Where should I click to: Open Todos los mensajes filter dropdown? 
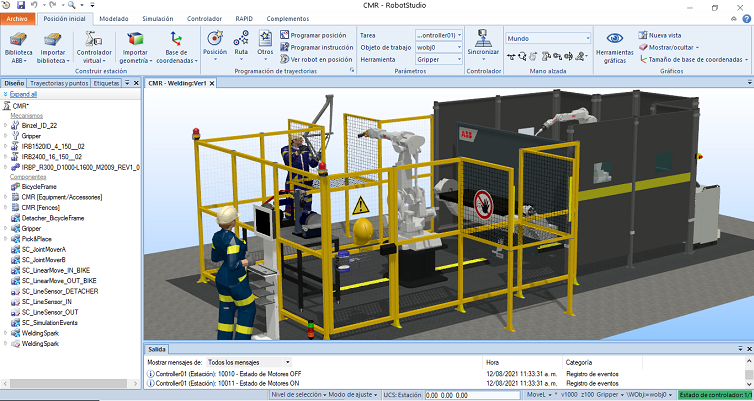pos(249,362)
